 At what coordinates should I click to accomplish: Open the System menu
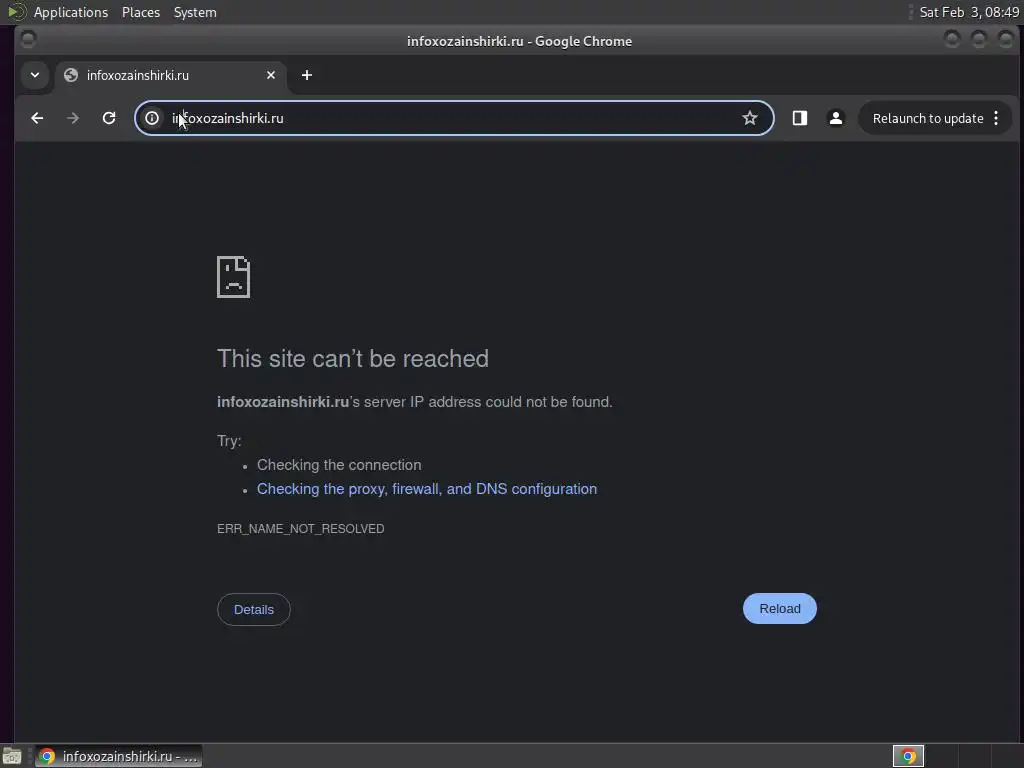tap(195, 12)
